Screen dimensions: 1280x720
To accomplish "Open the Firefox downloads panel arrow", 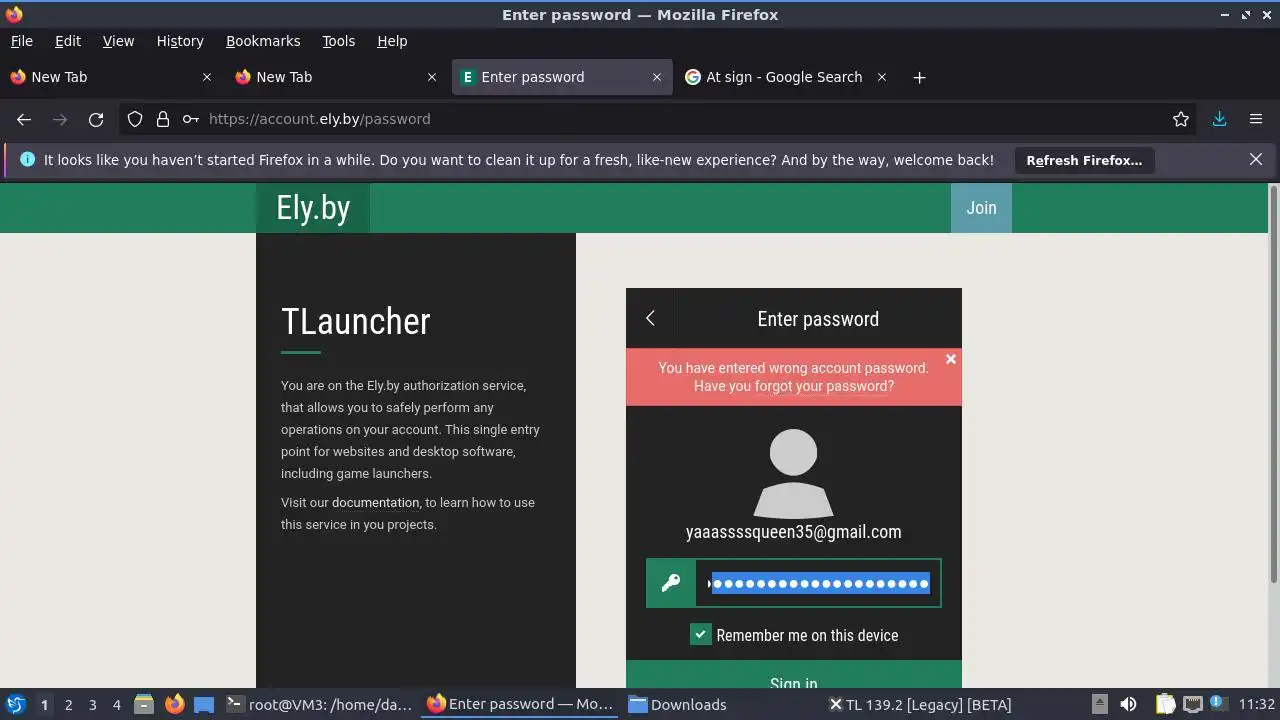I will (x=1219, y=119).
